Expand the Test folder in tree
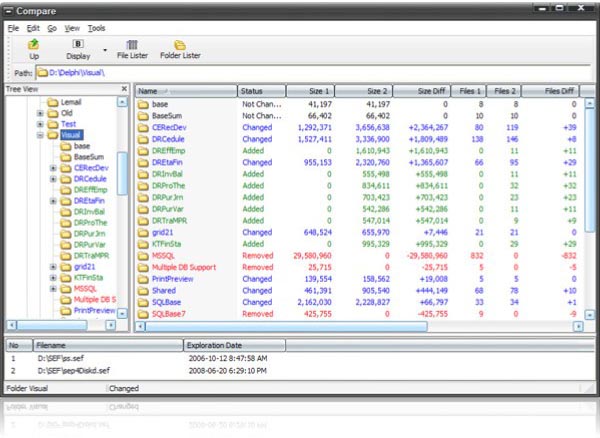Viewport: 600px width, 438px height. [x=40, y=123]
